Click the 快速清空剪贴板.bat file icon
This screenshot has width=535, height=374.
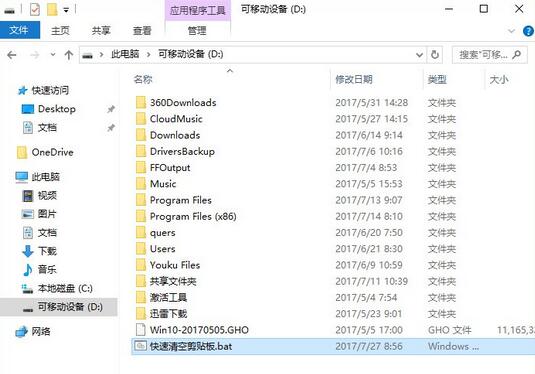pyautogui.click(x=141, y=346)
